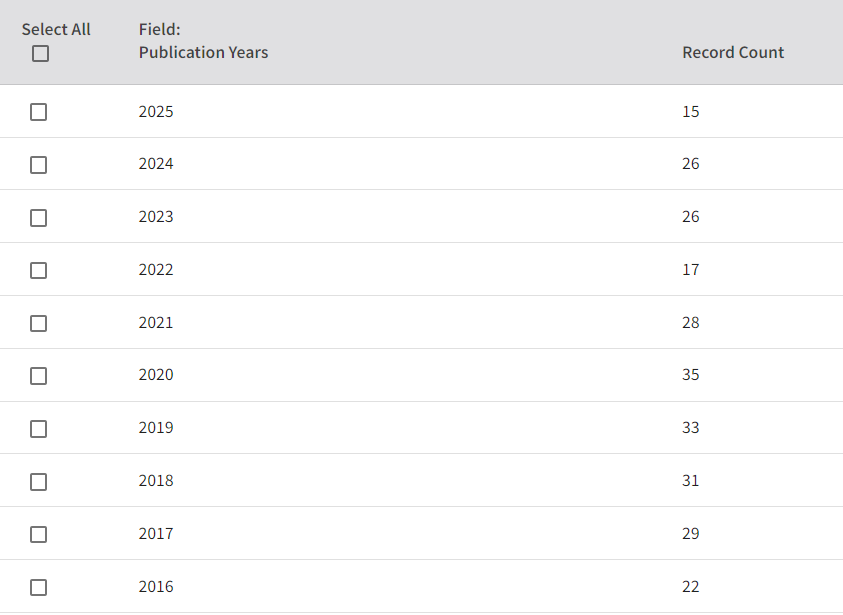Screen dimensions: 843x615
Task: Tick the Select All checkbox
Action: tap(40, 54)
